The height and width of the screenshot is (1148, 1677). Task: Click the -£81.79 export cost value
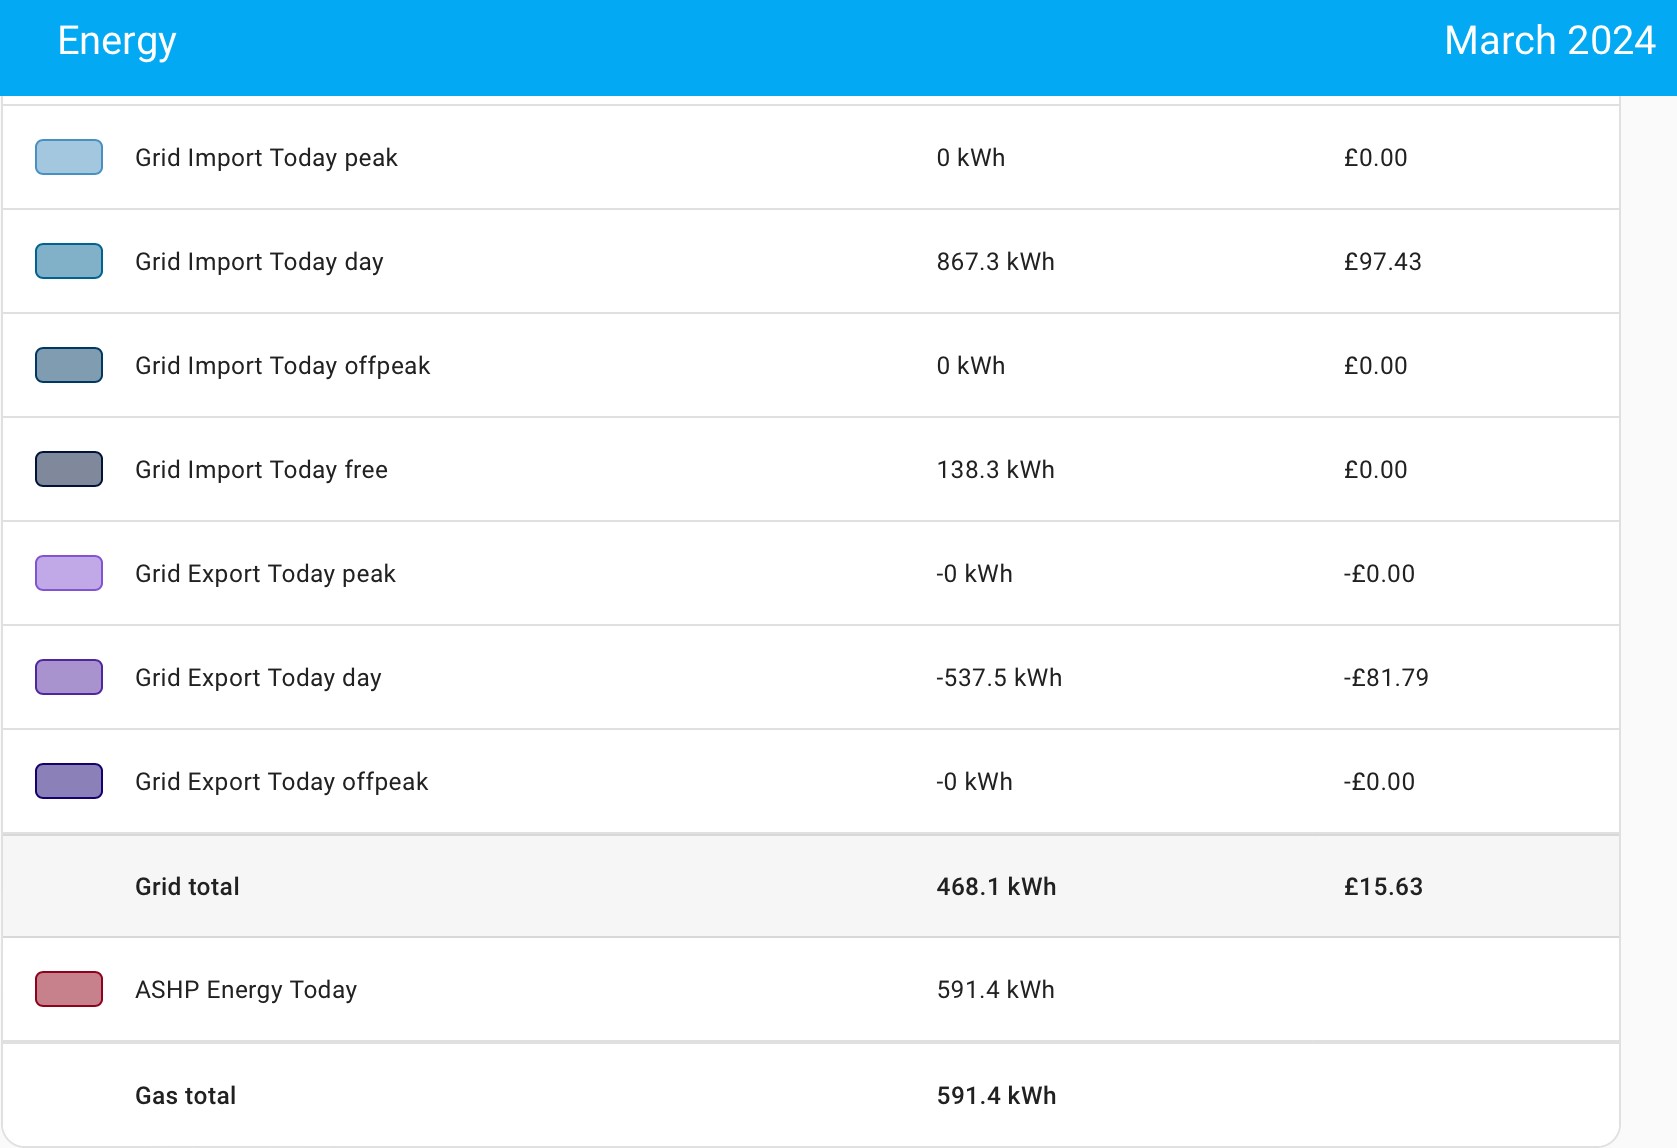point(1386,678)
